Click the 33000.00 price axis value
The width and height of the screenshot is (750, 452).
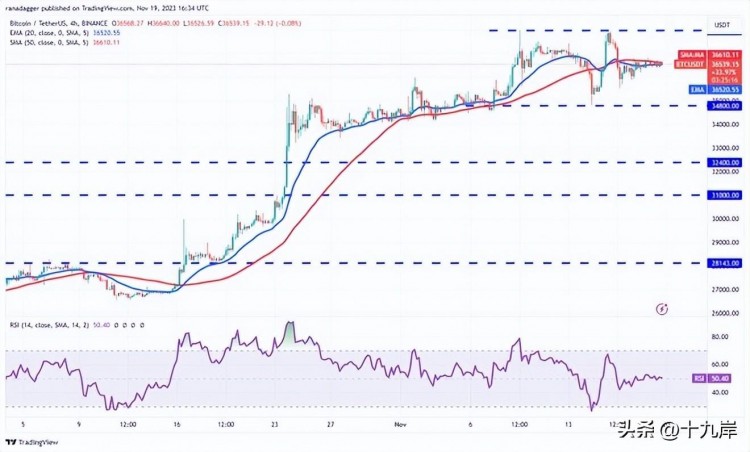click(x=726, y=148)
